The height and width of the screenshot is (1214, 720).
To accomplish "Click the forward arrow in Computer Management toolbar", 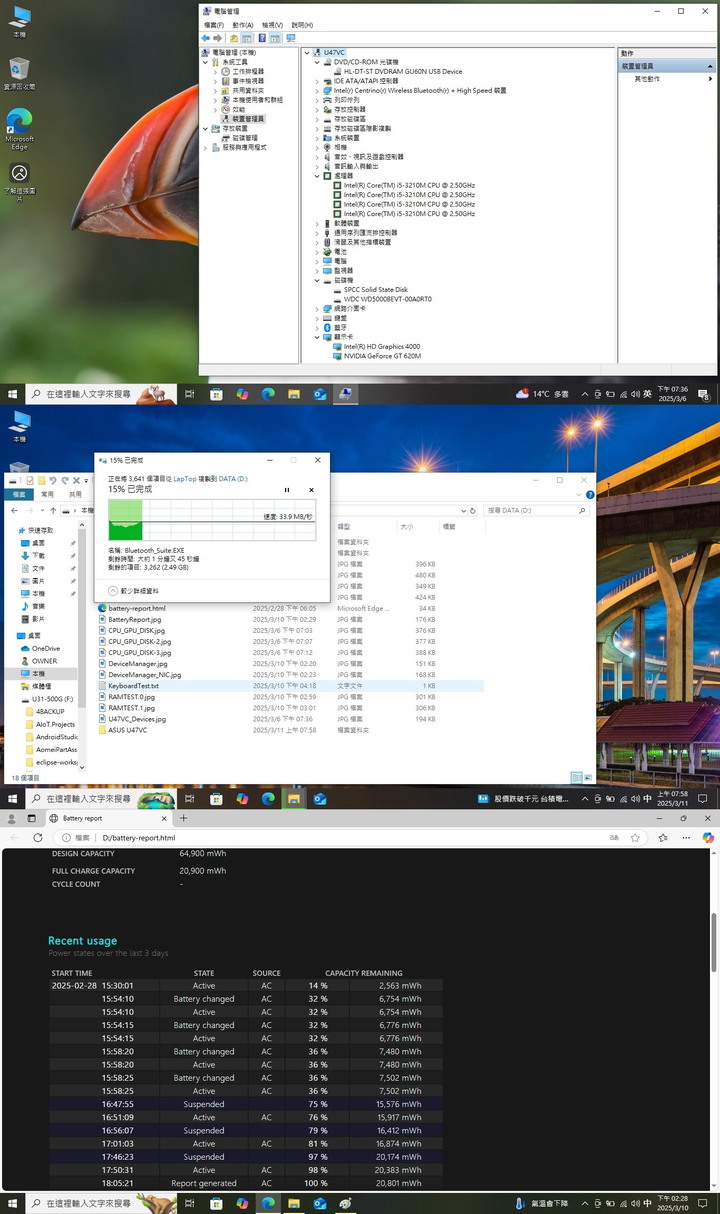I will pos(218,38).
